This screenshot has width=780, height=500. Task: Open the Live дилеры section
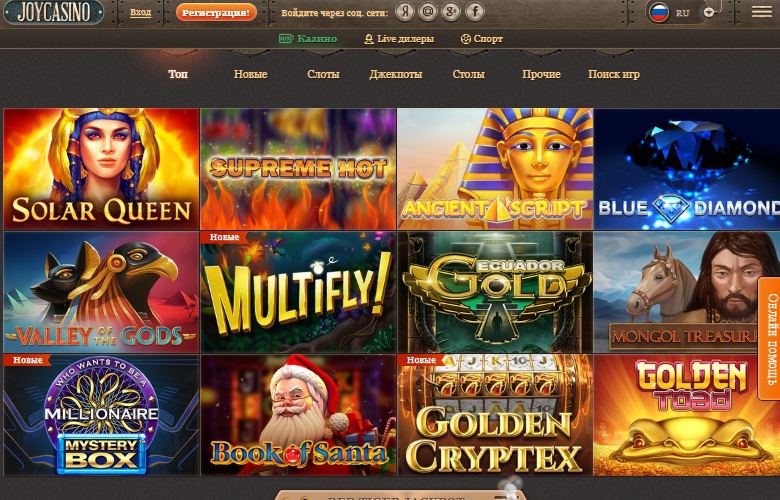pos(399,39)
